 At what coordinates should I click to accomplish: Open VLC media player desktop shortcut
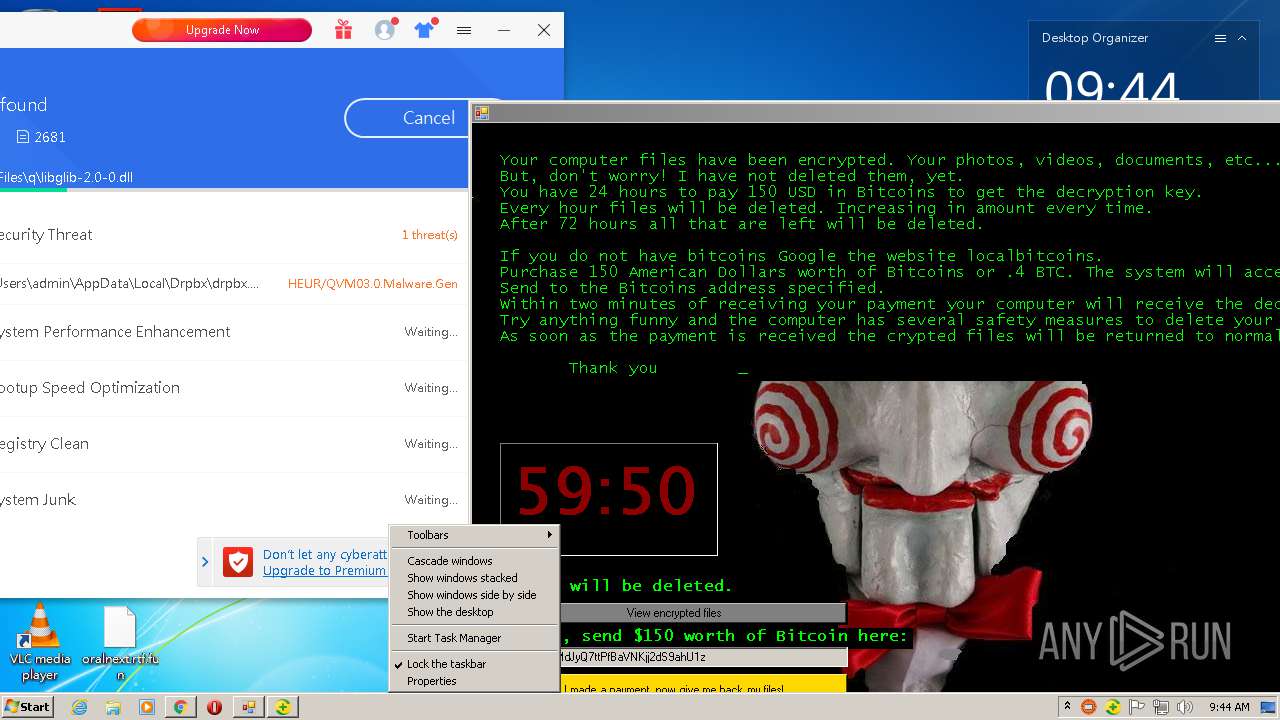click(x=40, y=642)
